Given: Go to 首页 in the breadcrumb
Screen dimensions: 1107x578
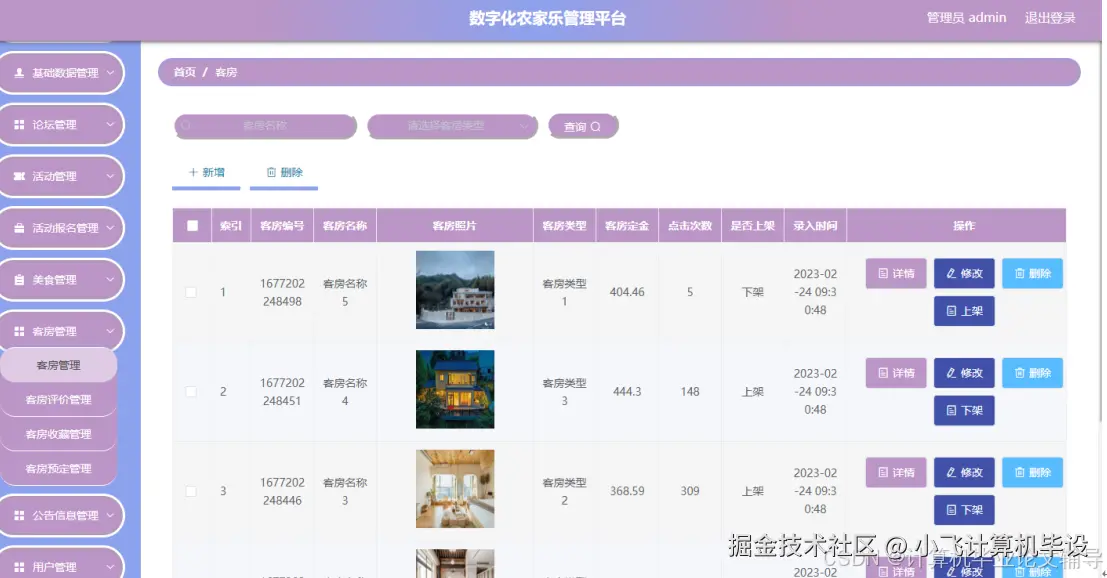Looking at the screenshot, I should (x=184, y=72).
